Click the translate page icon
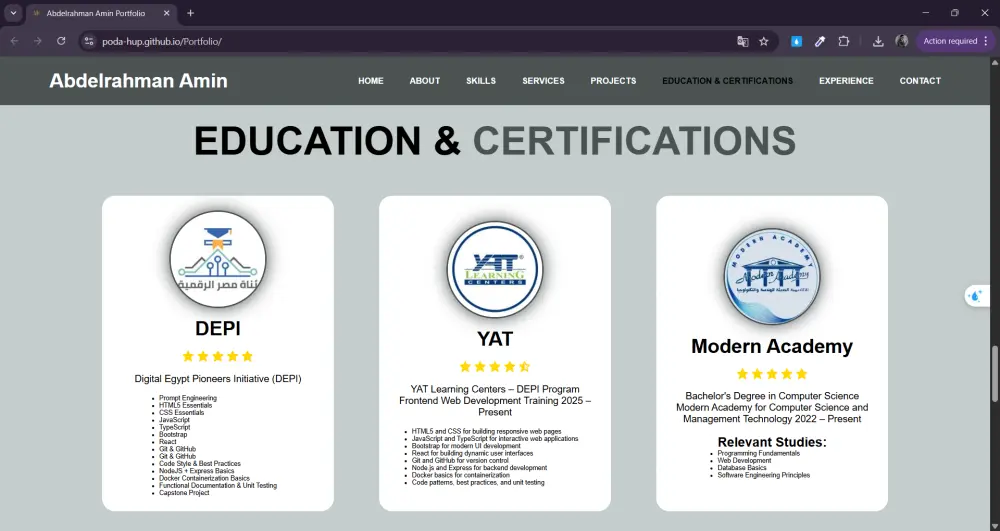Viewport: 1000px width, 531px height. pyautogui.click(x=742, y=41)
